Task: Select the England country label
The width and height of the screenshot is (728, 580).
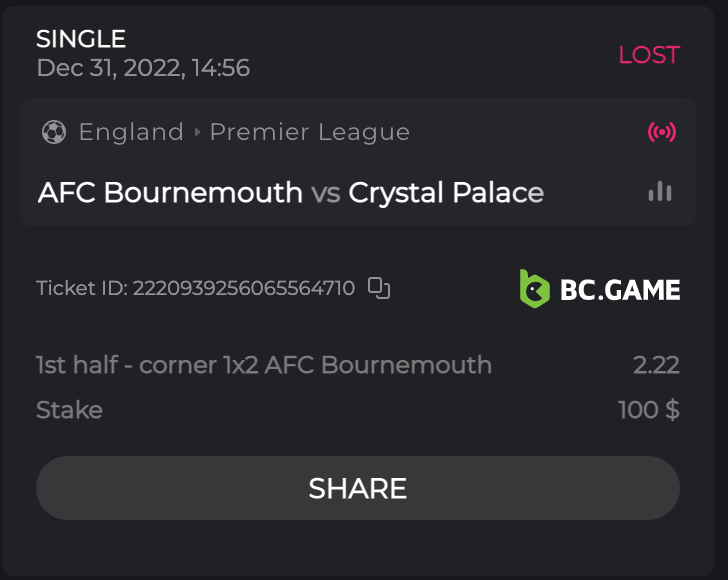Action: (x=131, y=132)
